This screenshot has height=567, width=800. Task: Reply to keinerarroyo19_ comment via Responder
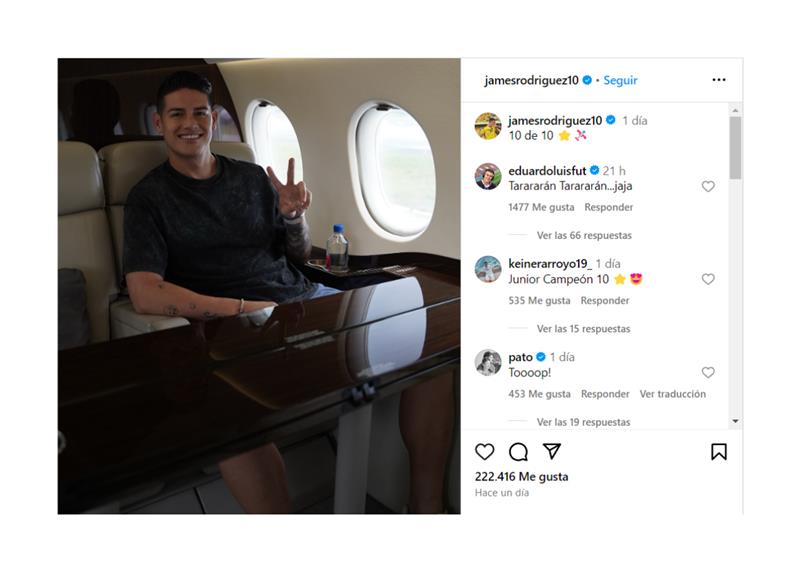coord(605,301)
